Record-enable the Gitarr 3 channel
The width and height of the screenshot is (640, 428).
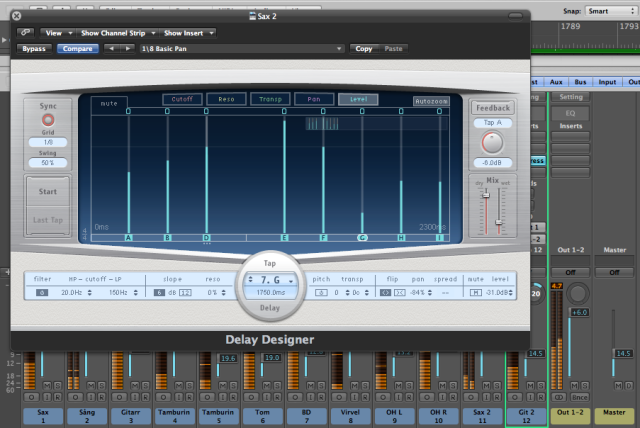click(145, 397)
